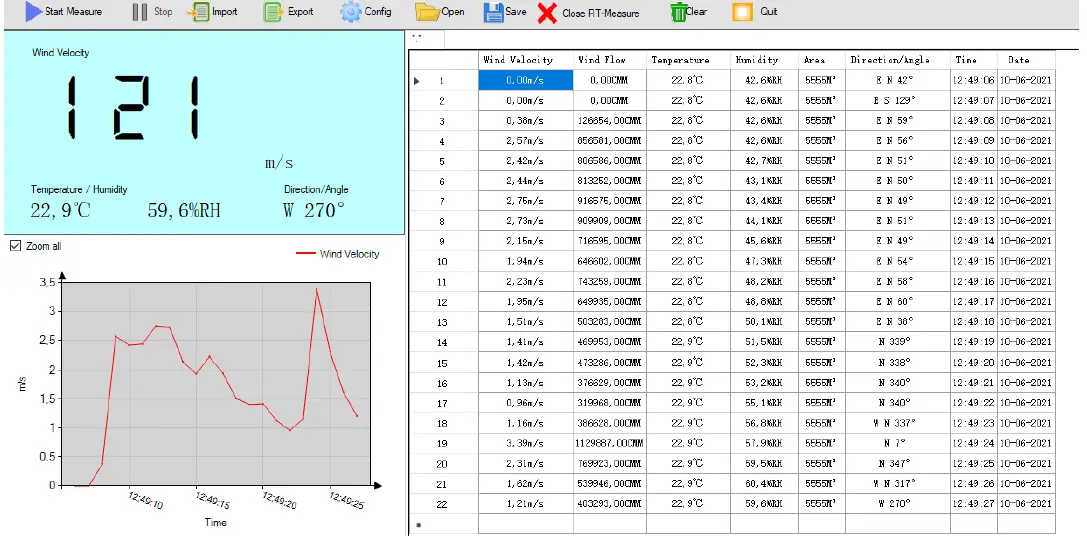Open the Import data tool
1087x536 pixels.
(x=198, y=12)
